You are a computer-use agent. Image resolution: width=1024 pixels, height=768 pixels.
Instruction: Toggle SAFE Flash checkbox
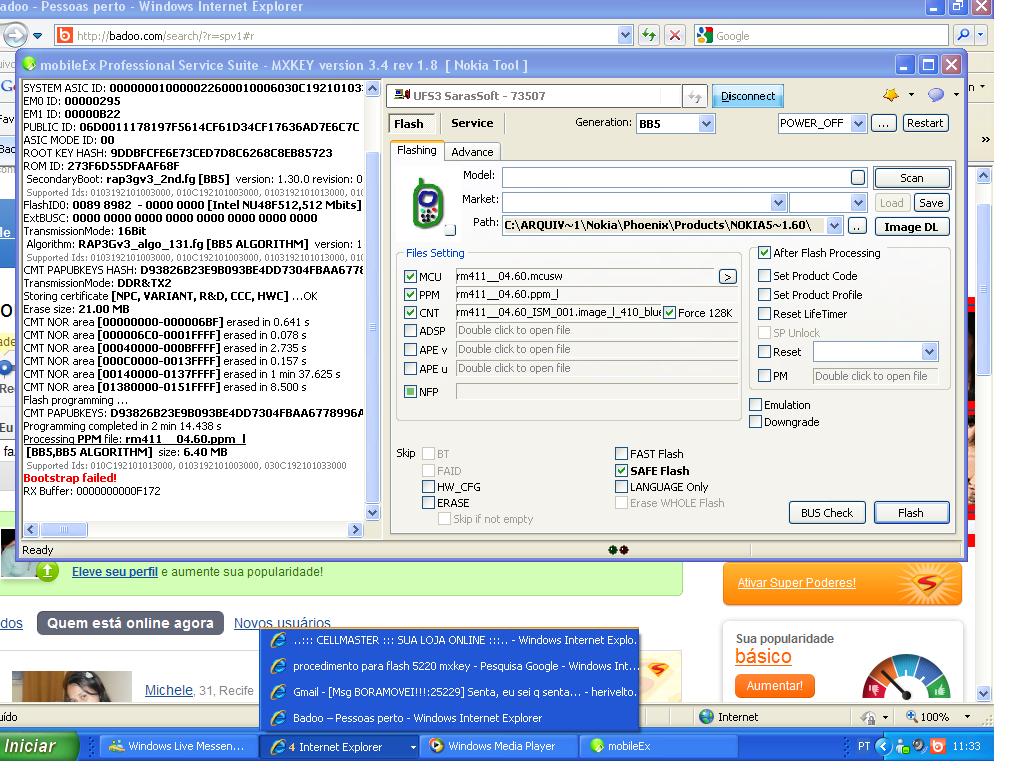(621, 470)
